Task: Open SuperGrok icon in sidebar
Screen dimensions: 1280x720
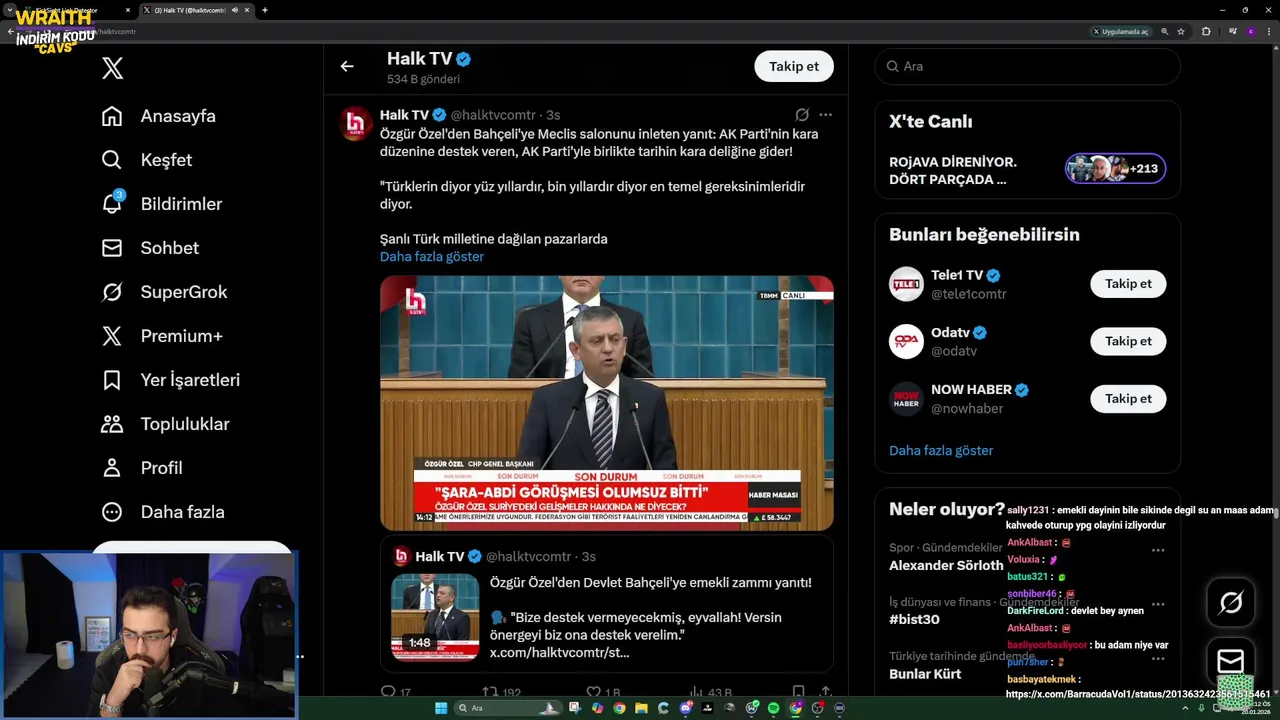Action: (112, 292)
